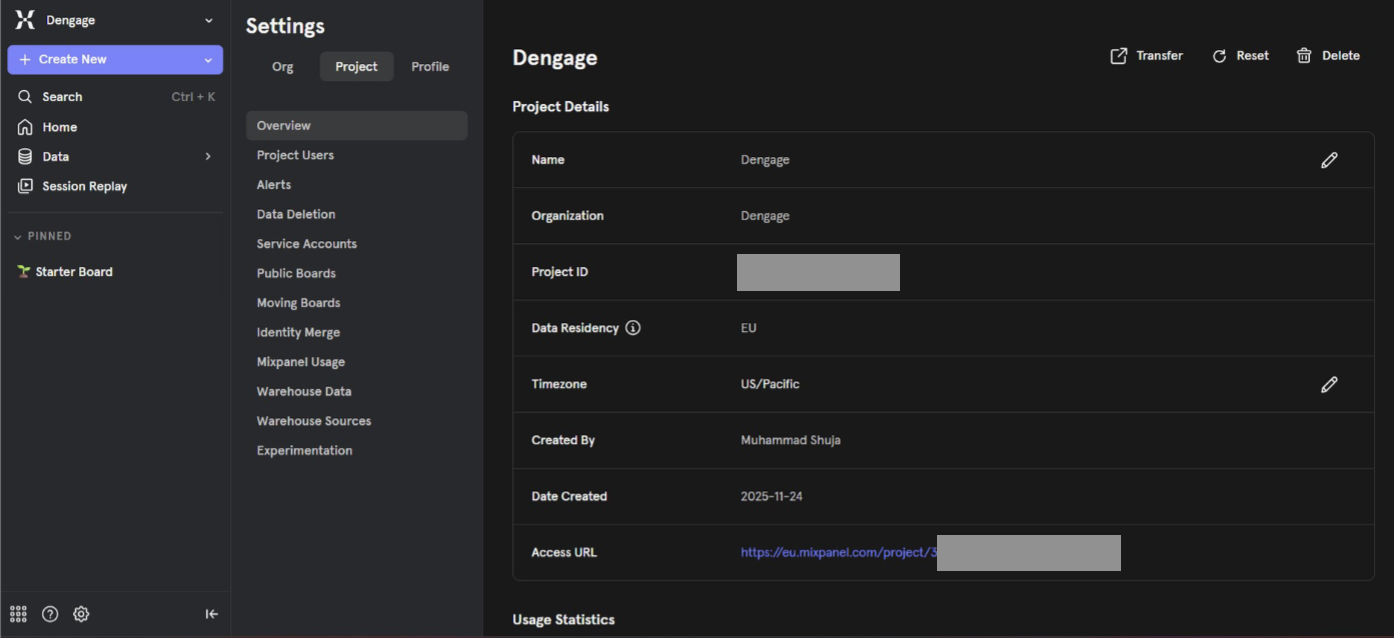
Task: Click the Mixpanel logo icon
Action: (25, 20)
